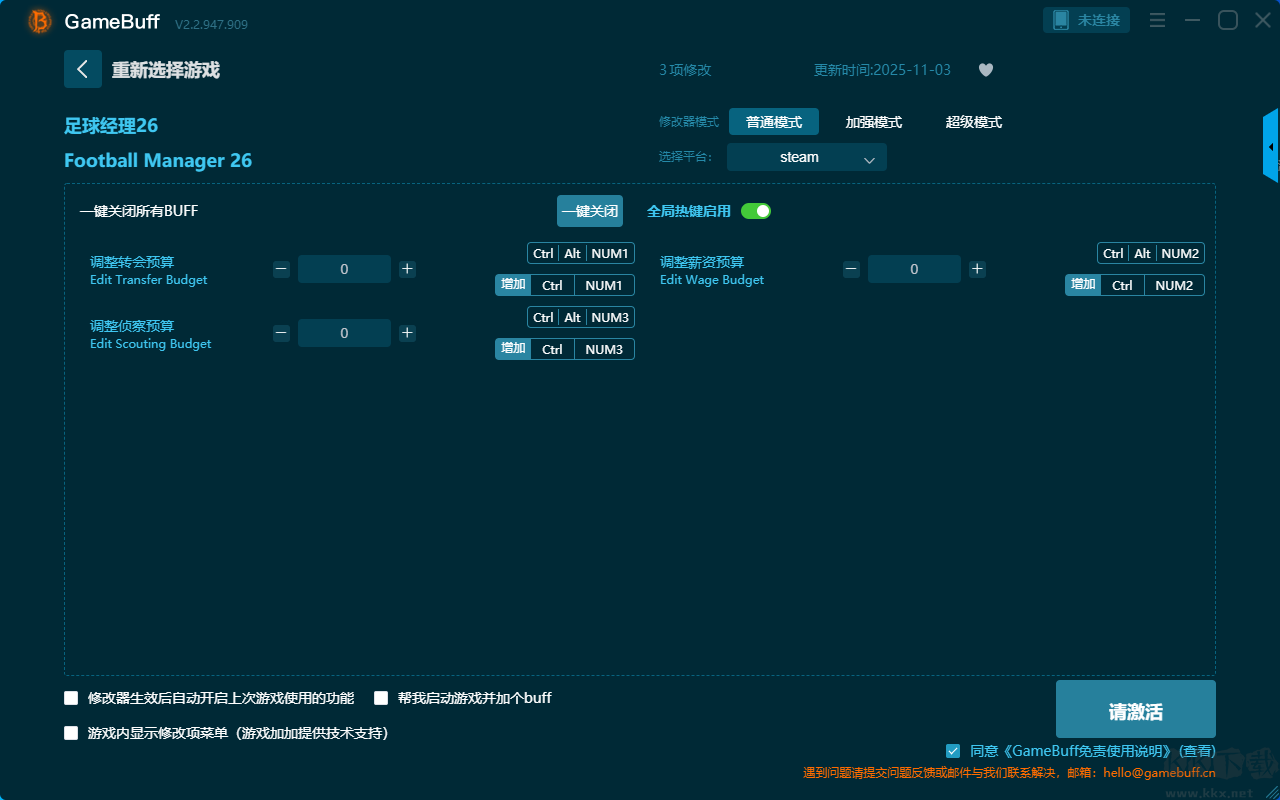Click the transfer budget value field

pyautogui.click(x=344, y=269)
